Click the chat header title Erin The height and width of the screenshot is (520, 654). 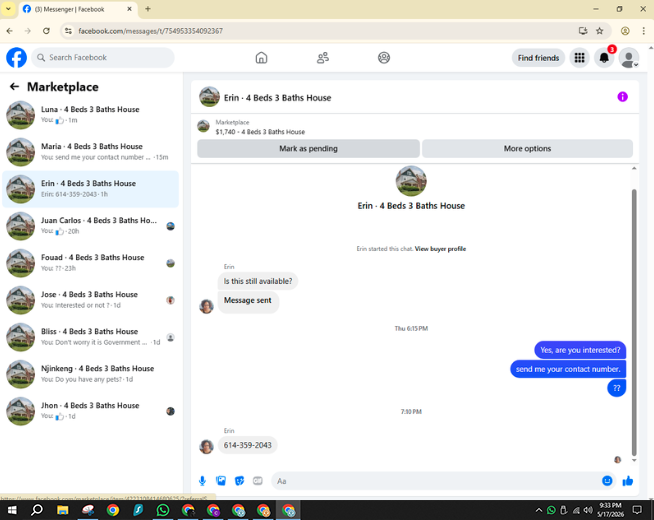(x=277, y=98)
